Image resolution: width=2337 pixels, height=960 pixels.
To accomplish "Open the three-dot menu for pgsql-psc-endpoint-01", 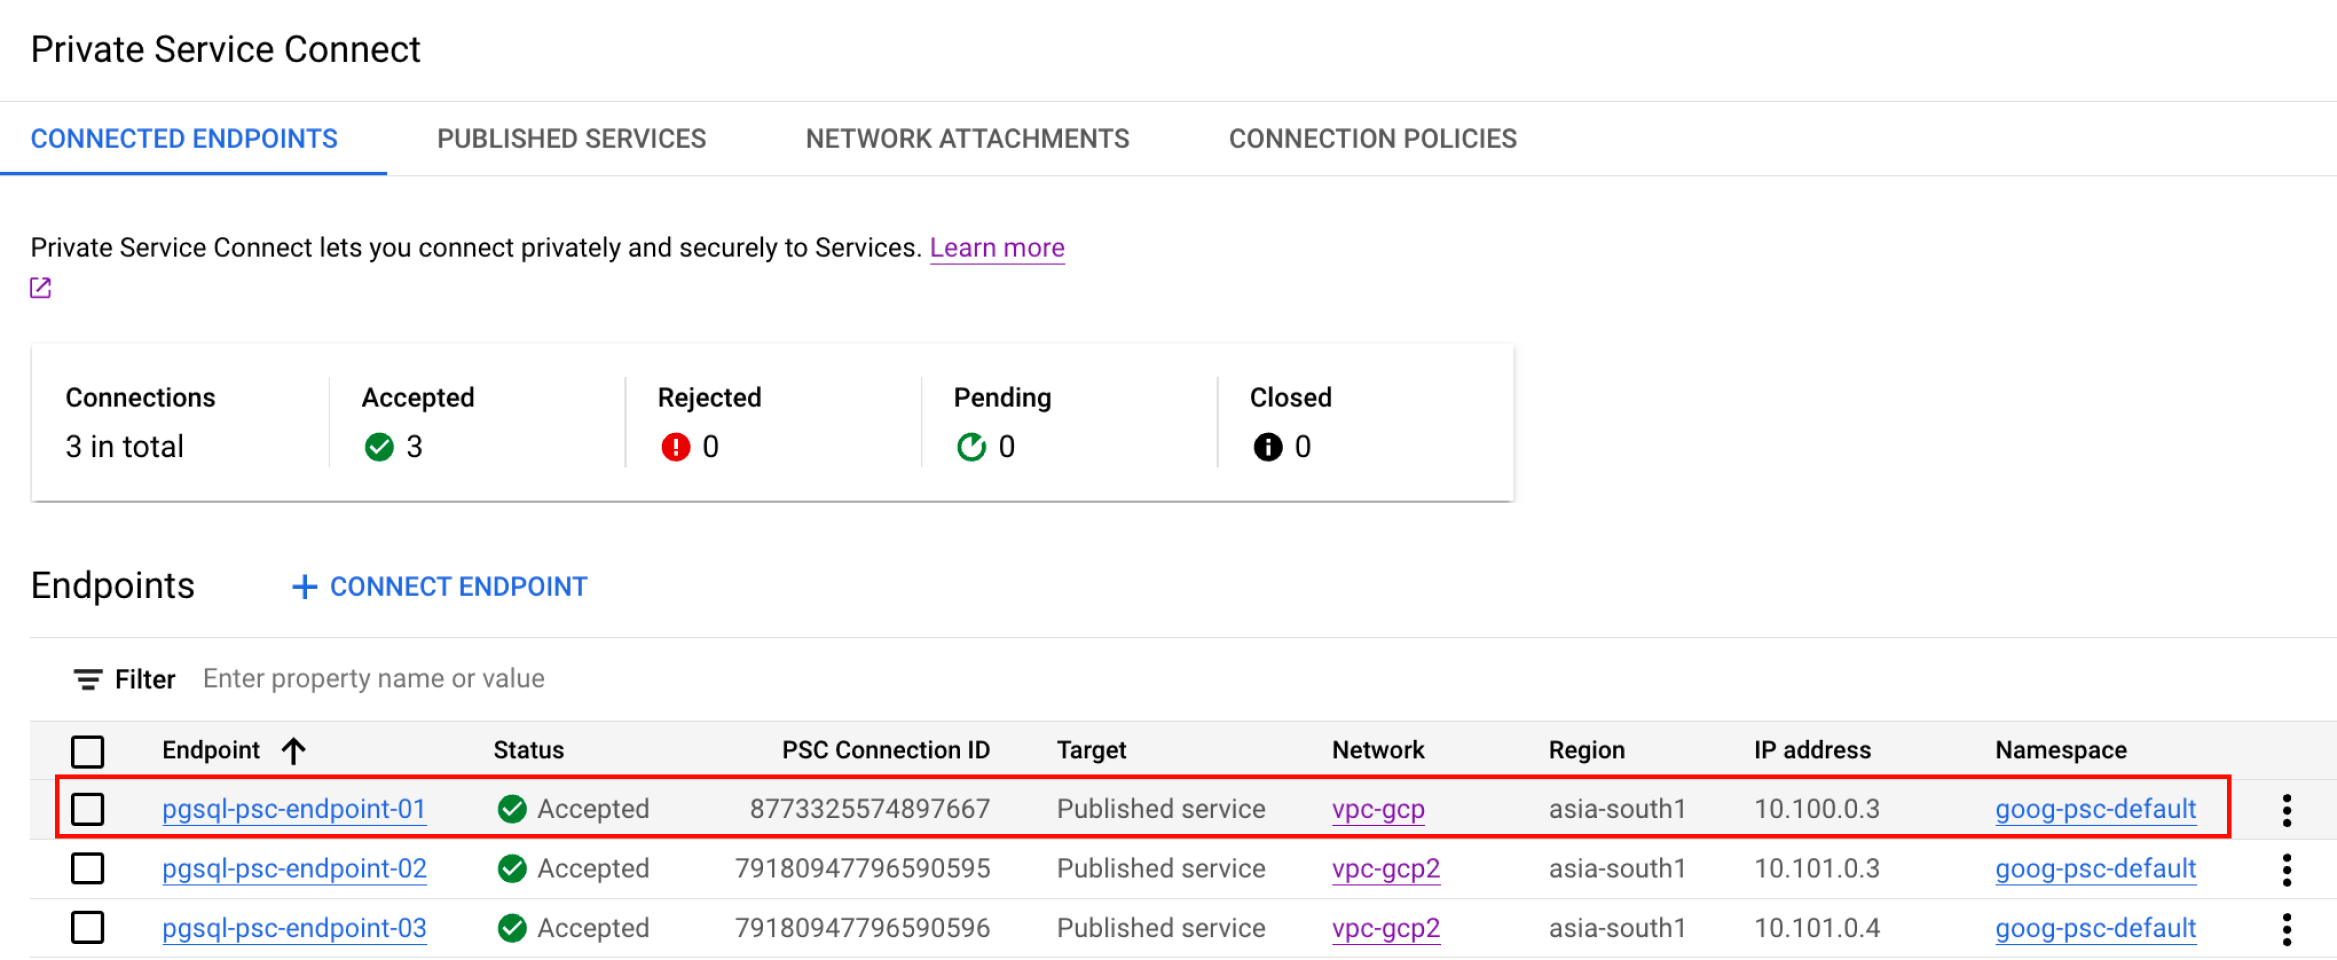I will pos(2286,810).
